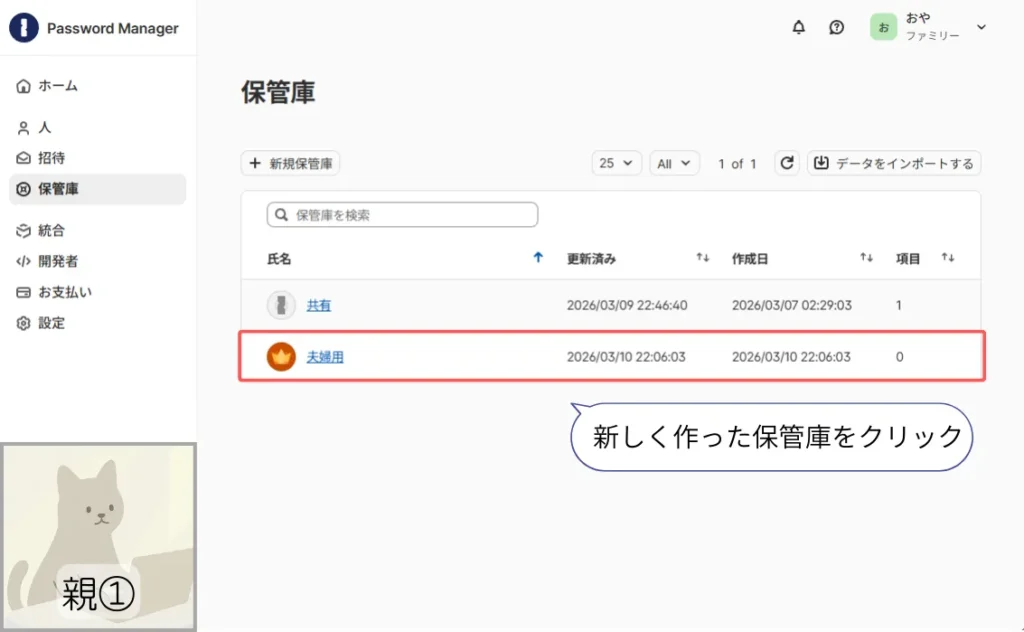Refresh the vault list with the reload icon
The height and width of the screenshot is (632, 1024).
(787, 163)
